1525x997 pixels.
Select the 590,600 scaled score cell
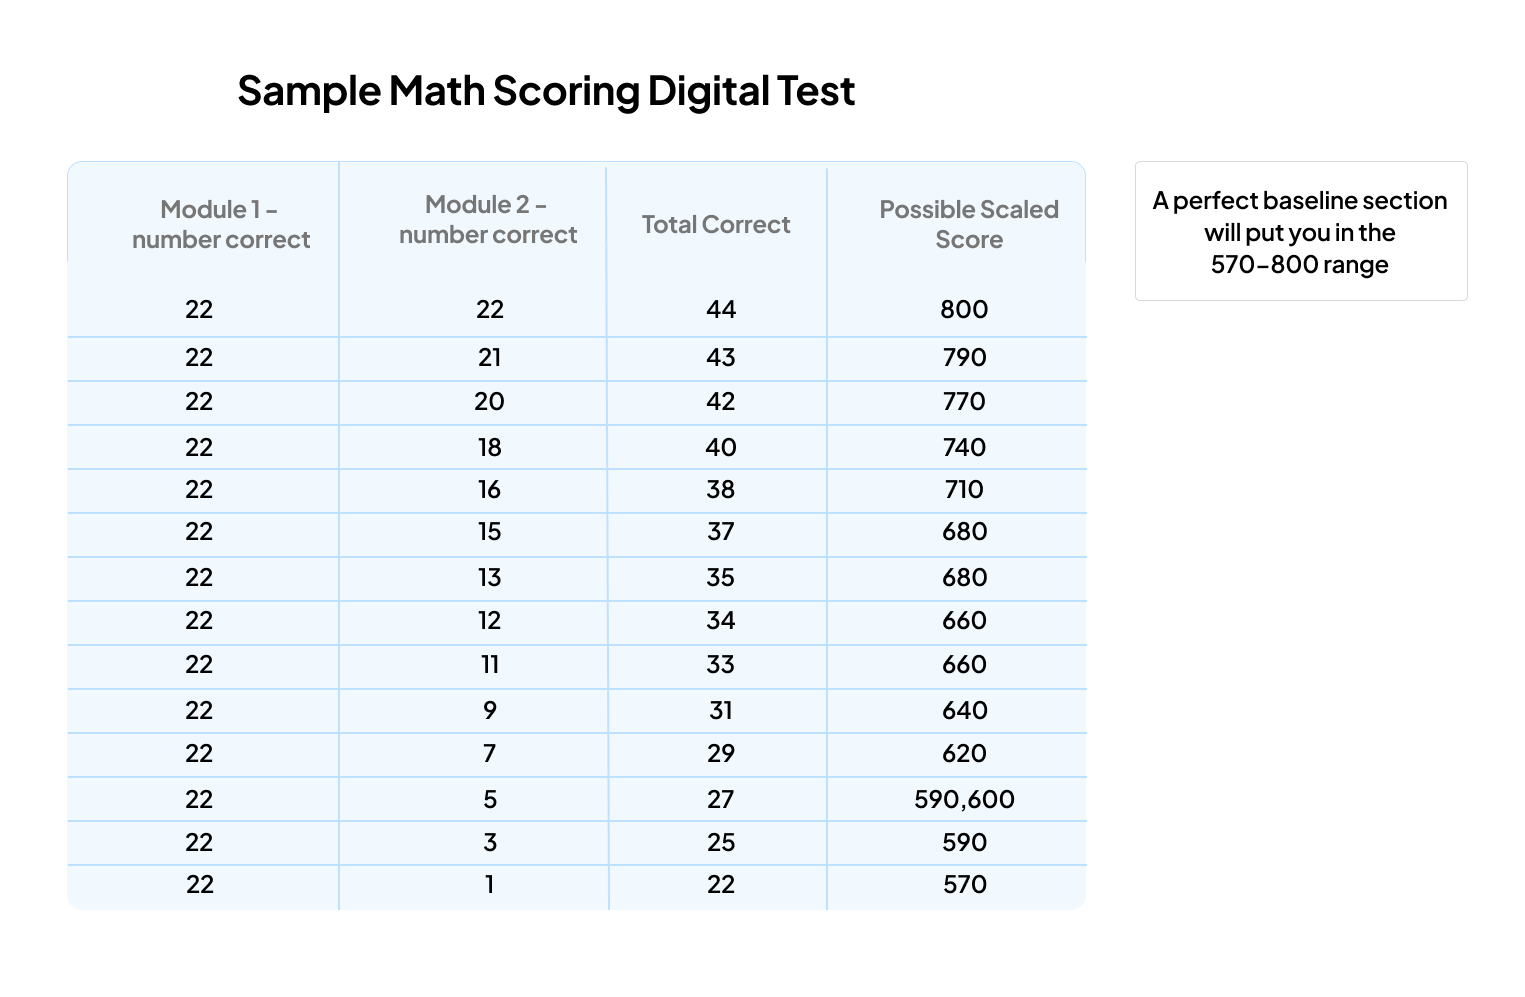964,800
